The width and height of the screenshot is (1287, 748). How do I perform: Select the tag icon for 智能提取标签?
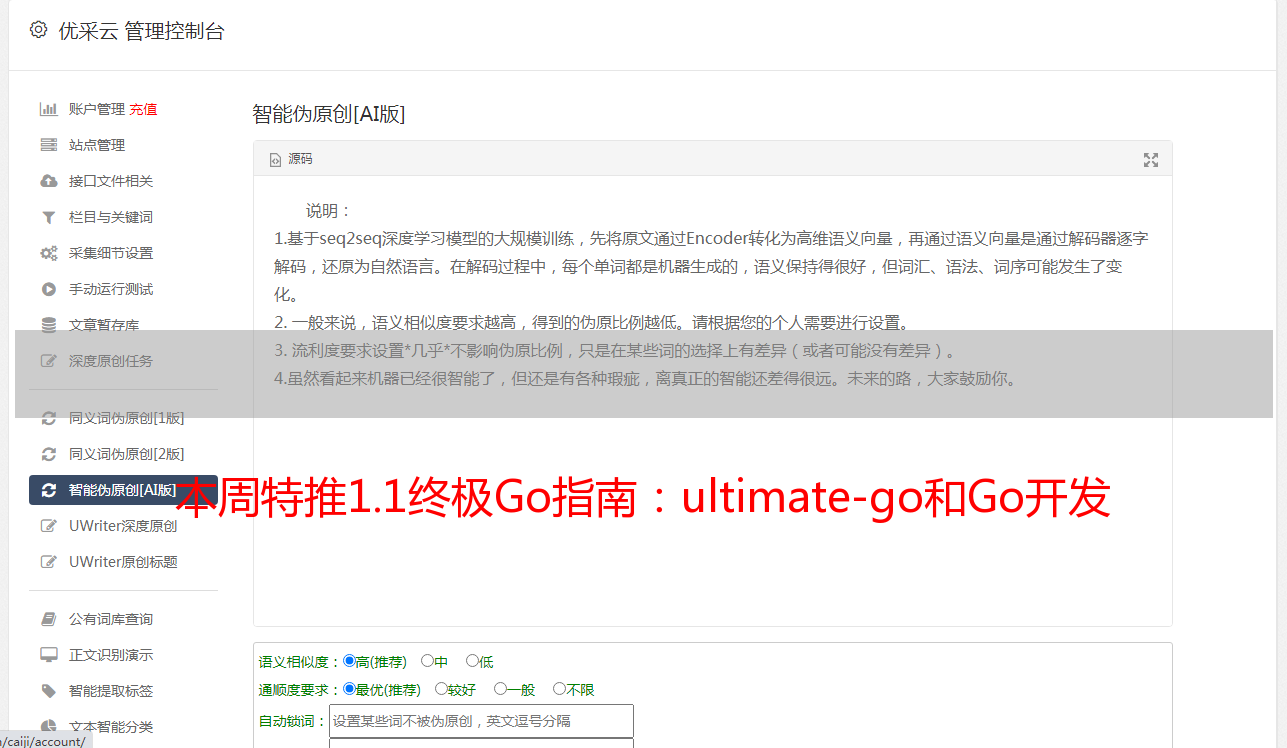48,691
